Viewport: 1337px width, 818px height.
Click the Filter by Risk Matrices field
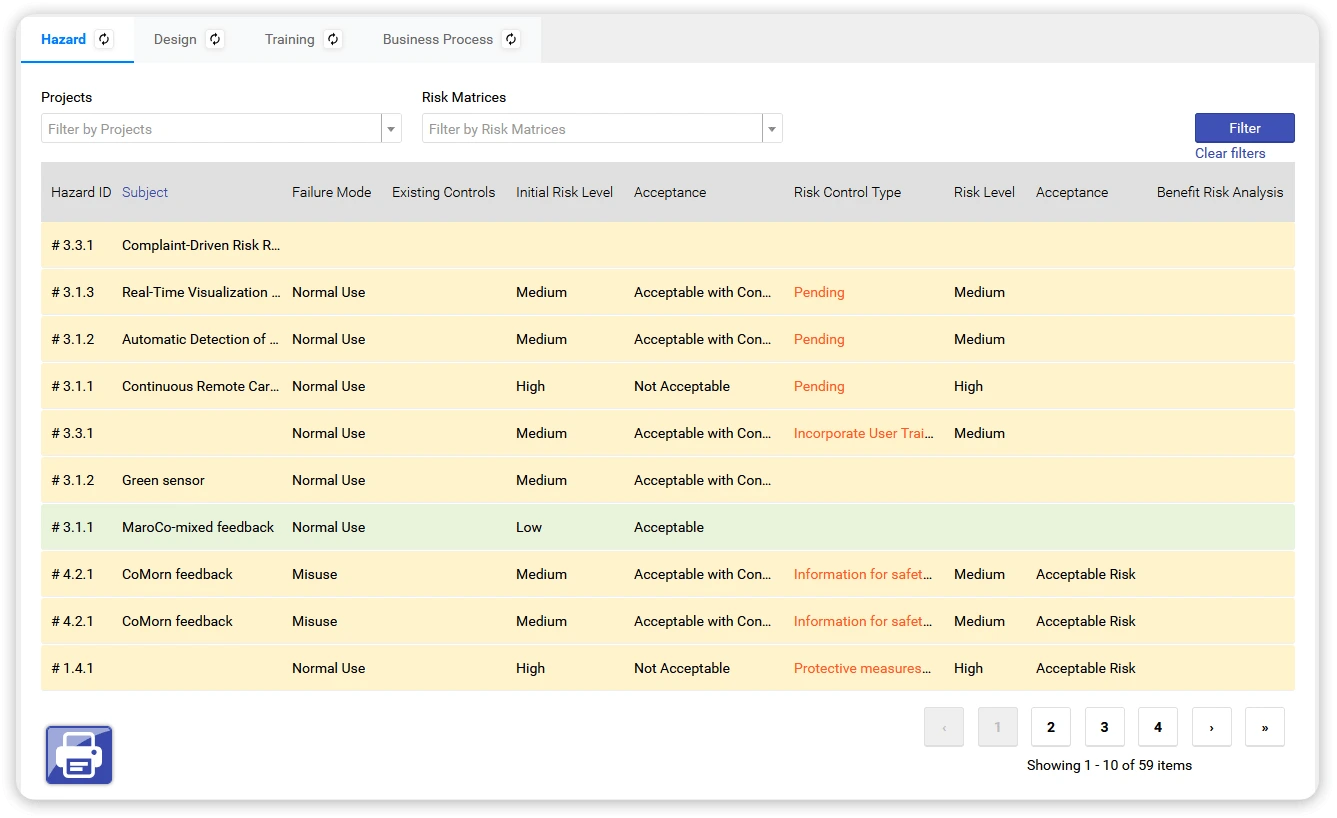tap(592, 129)
